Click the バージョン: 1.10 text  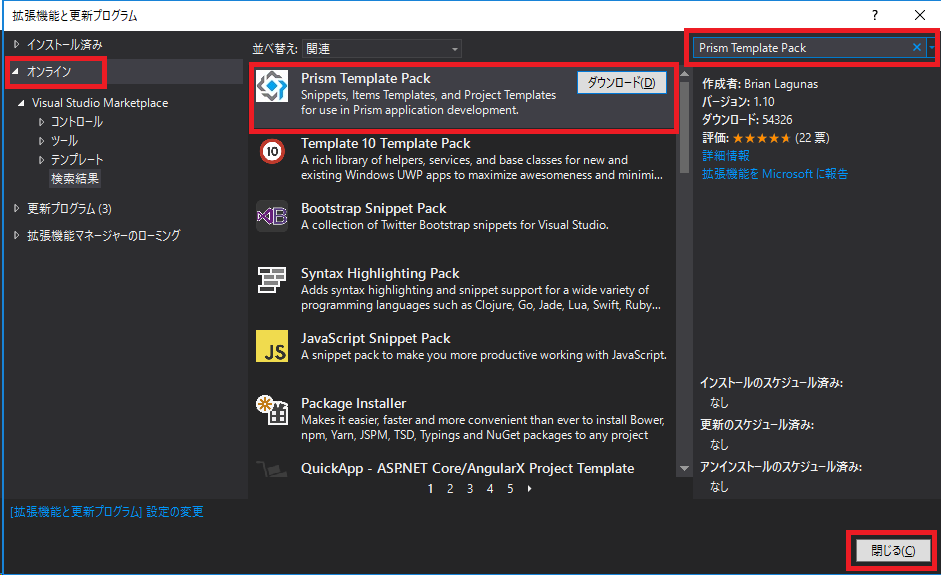738,101
